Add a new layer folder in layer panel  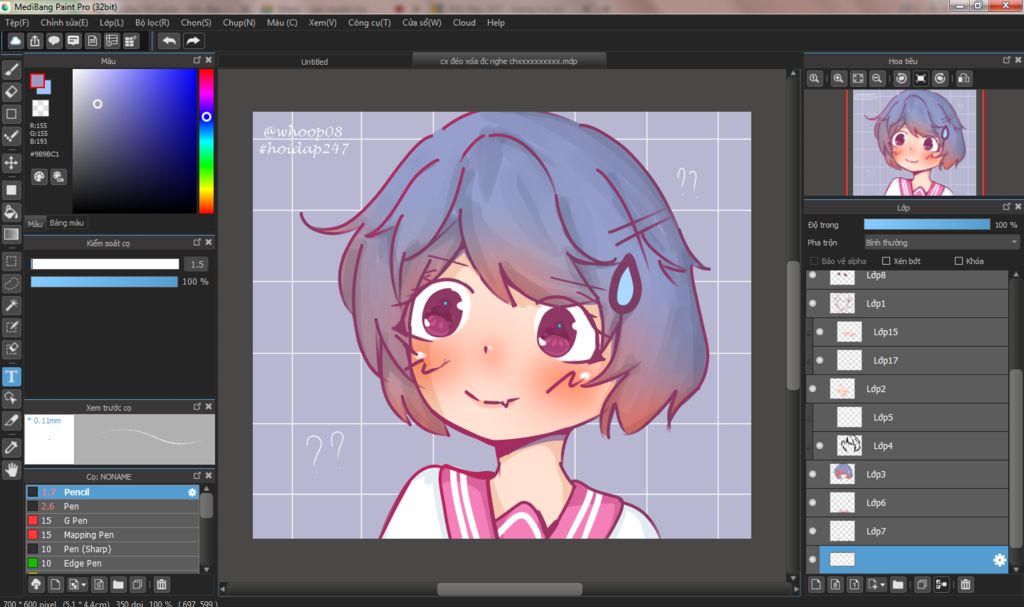pyautogui.click(x=898, y=584)
